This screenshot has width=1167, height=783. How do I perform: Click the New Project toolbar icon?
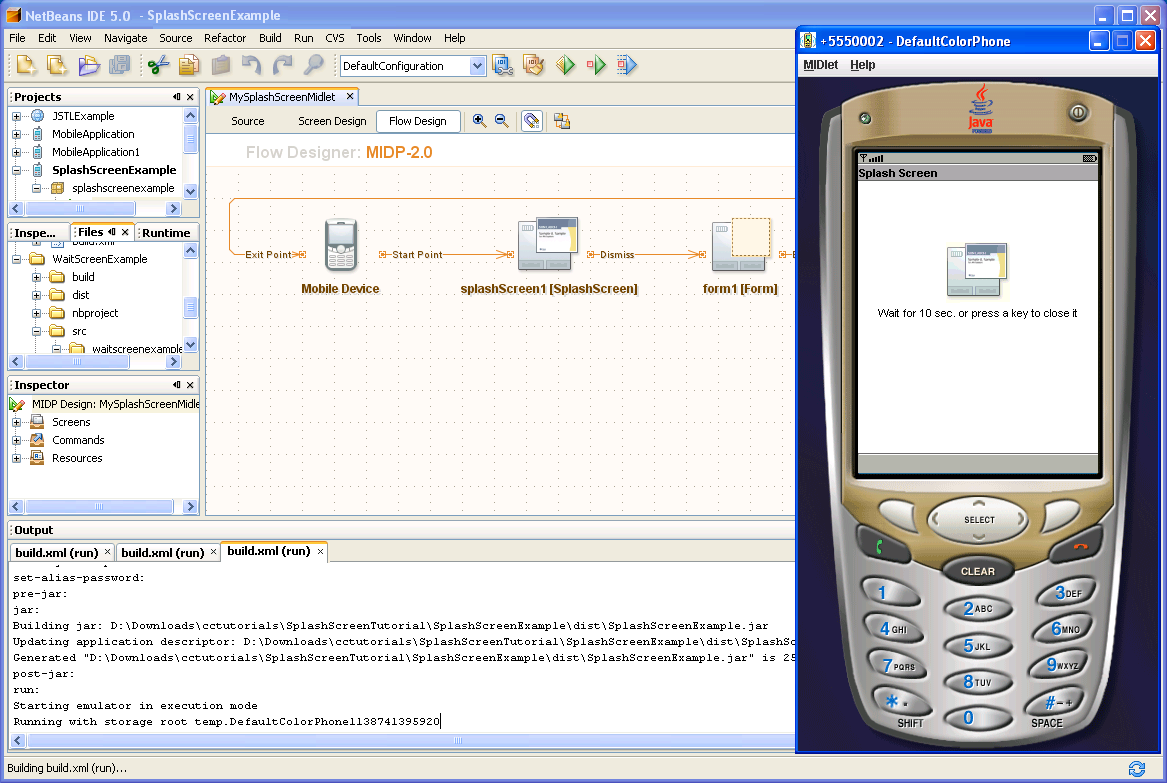pos(57,65)
